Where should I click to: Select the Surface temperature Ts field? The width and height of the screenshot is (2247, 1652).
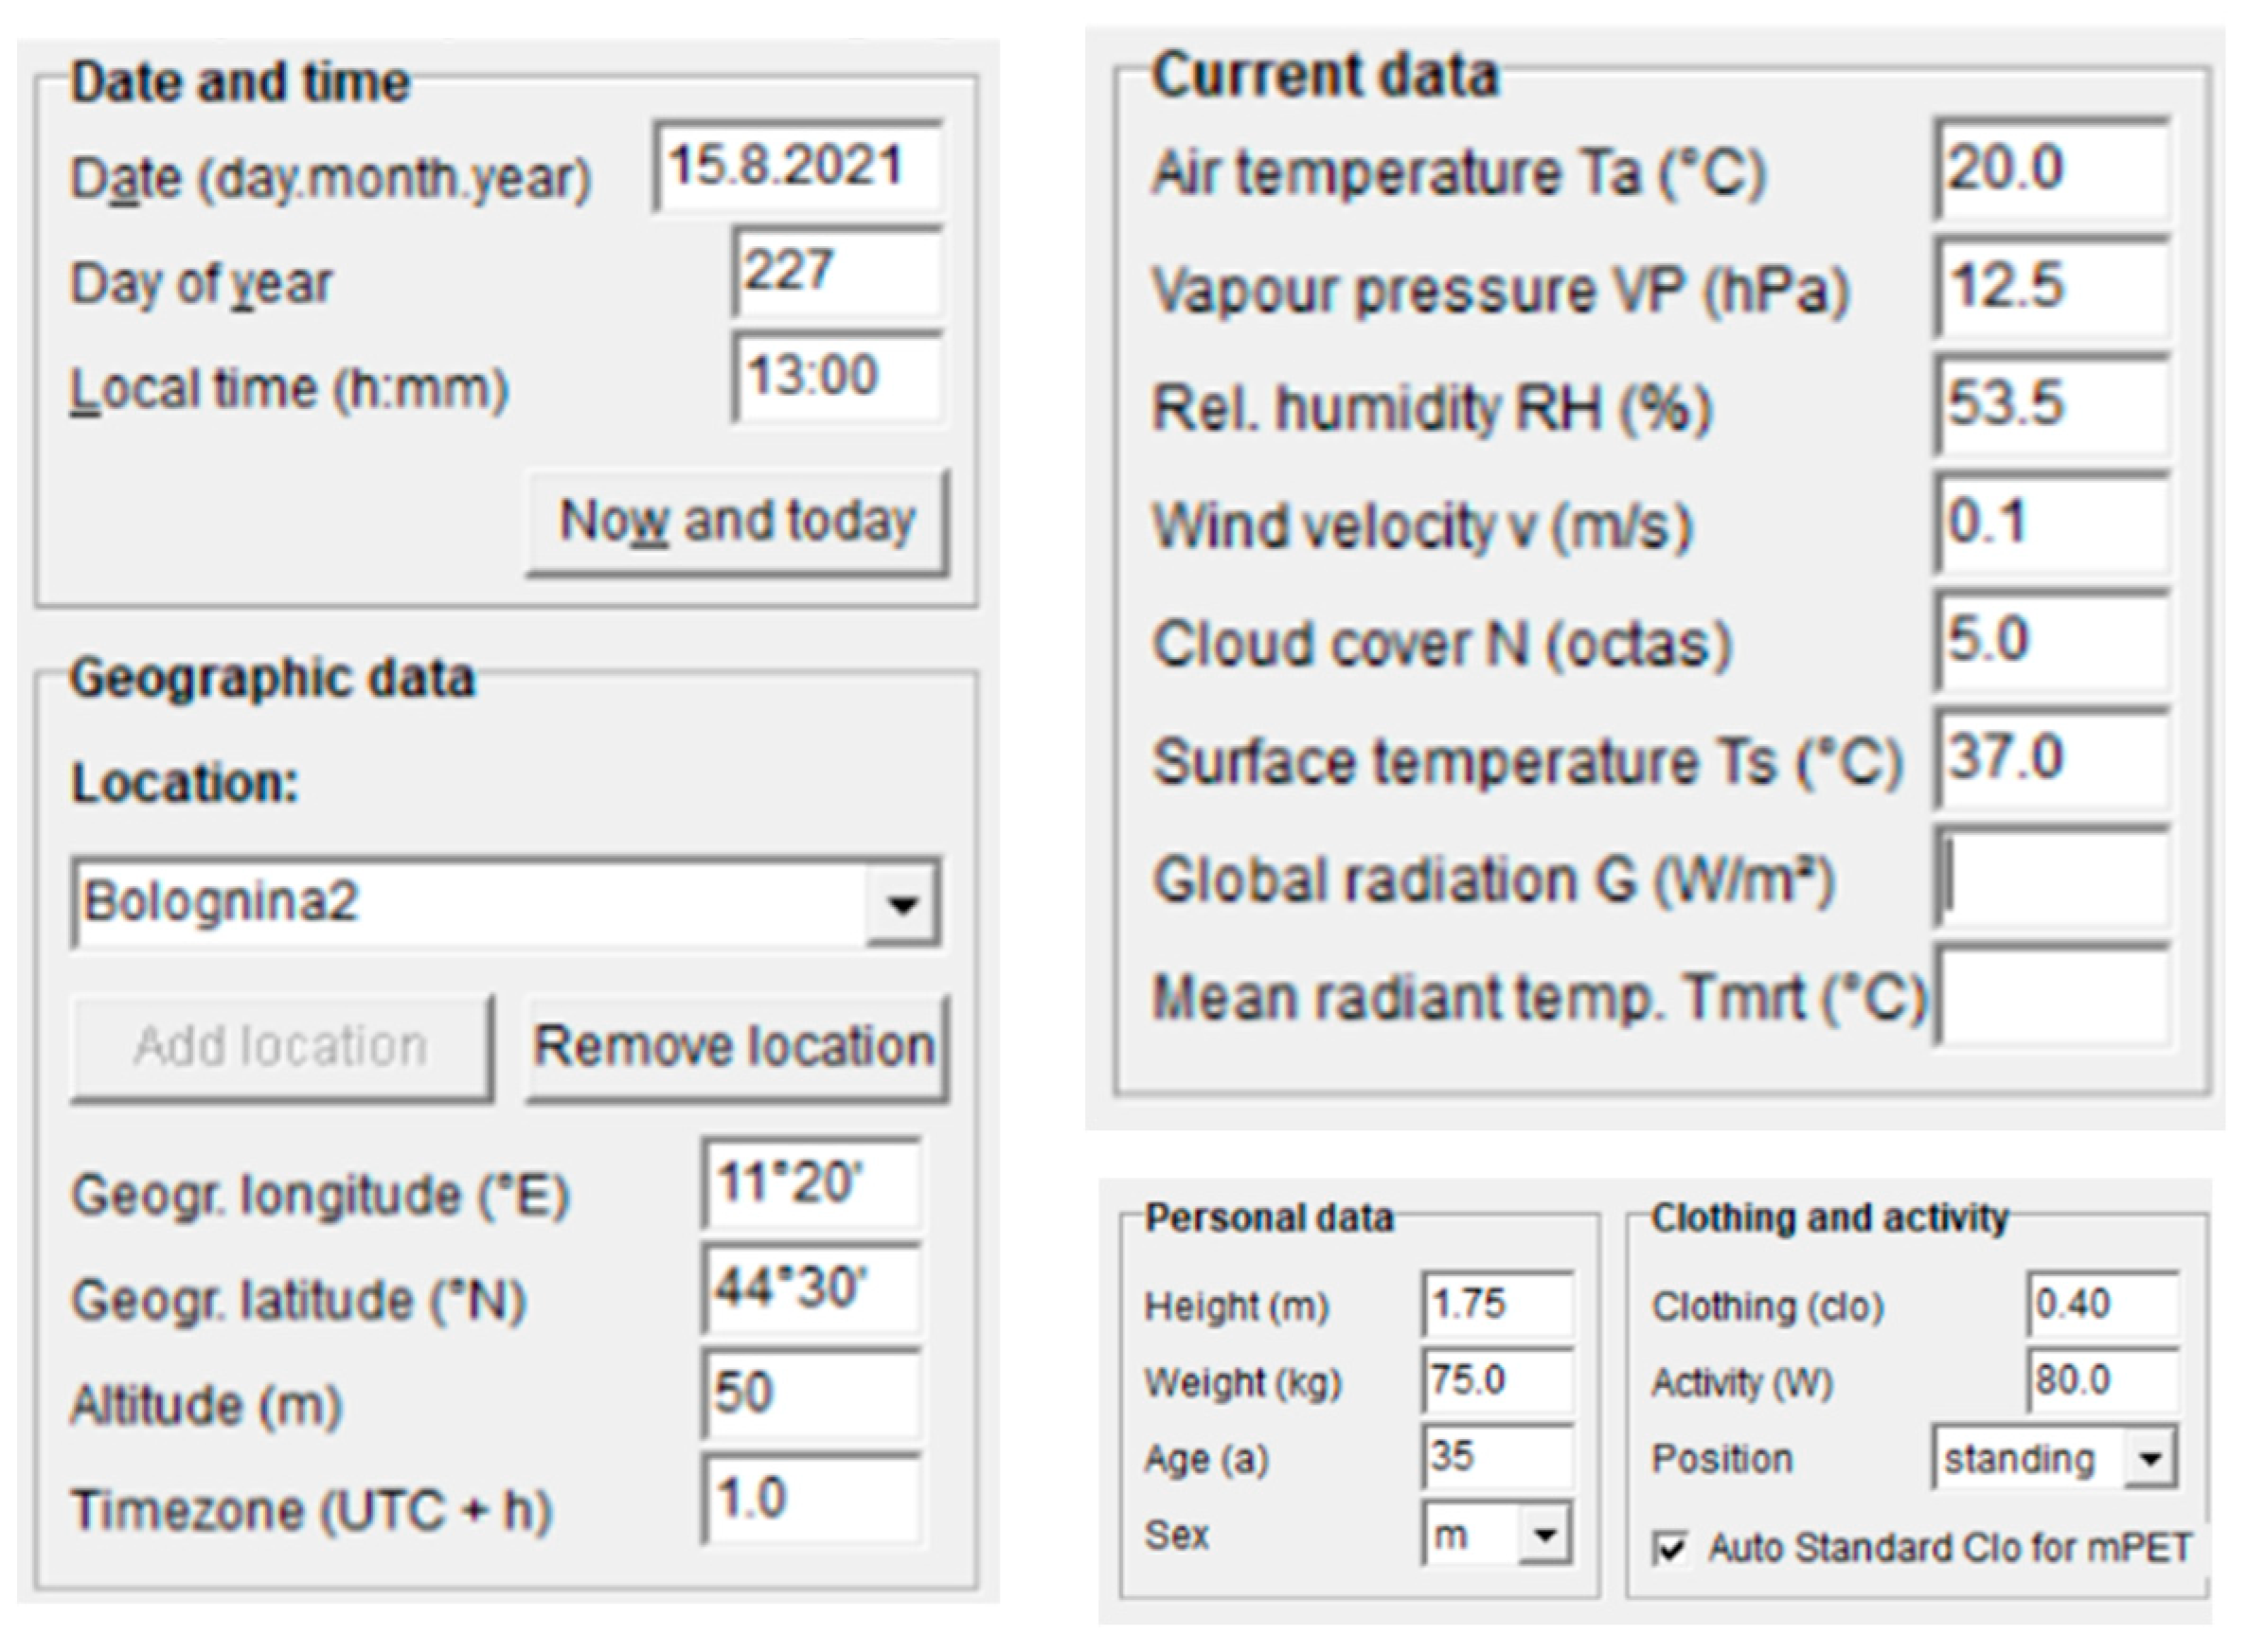click(x=2051, y=758)
